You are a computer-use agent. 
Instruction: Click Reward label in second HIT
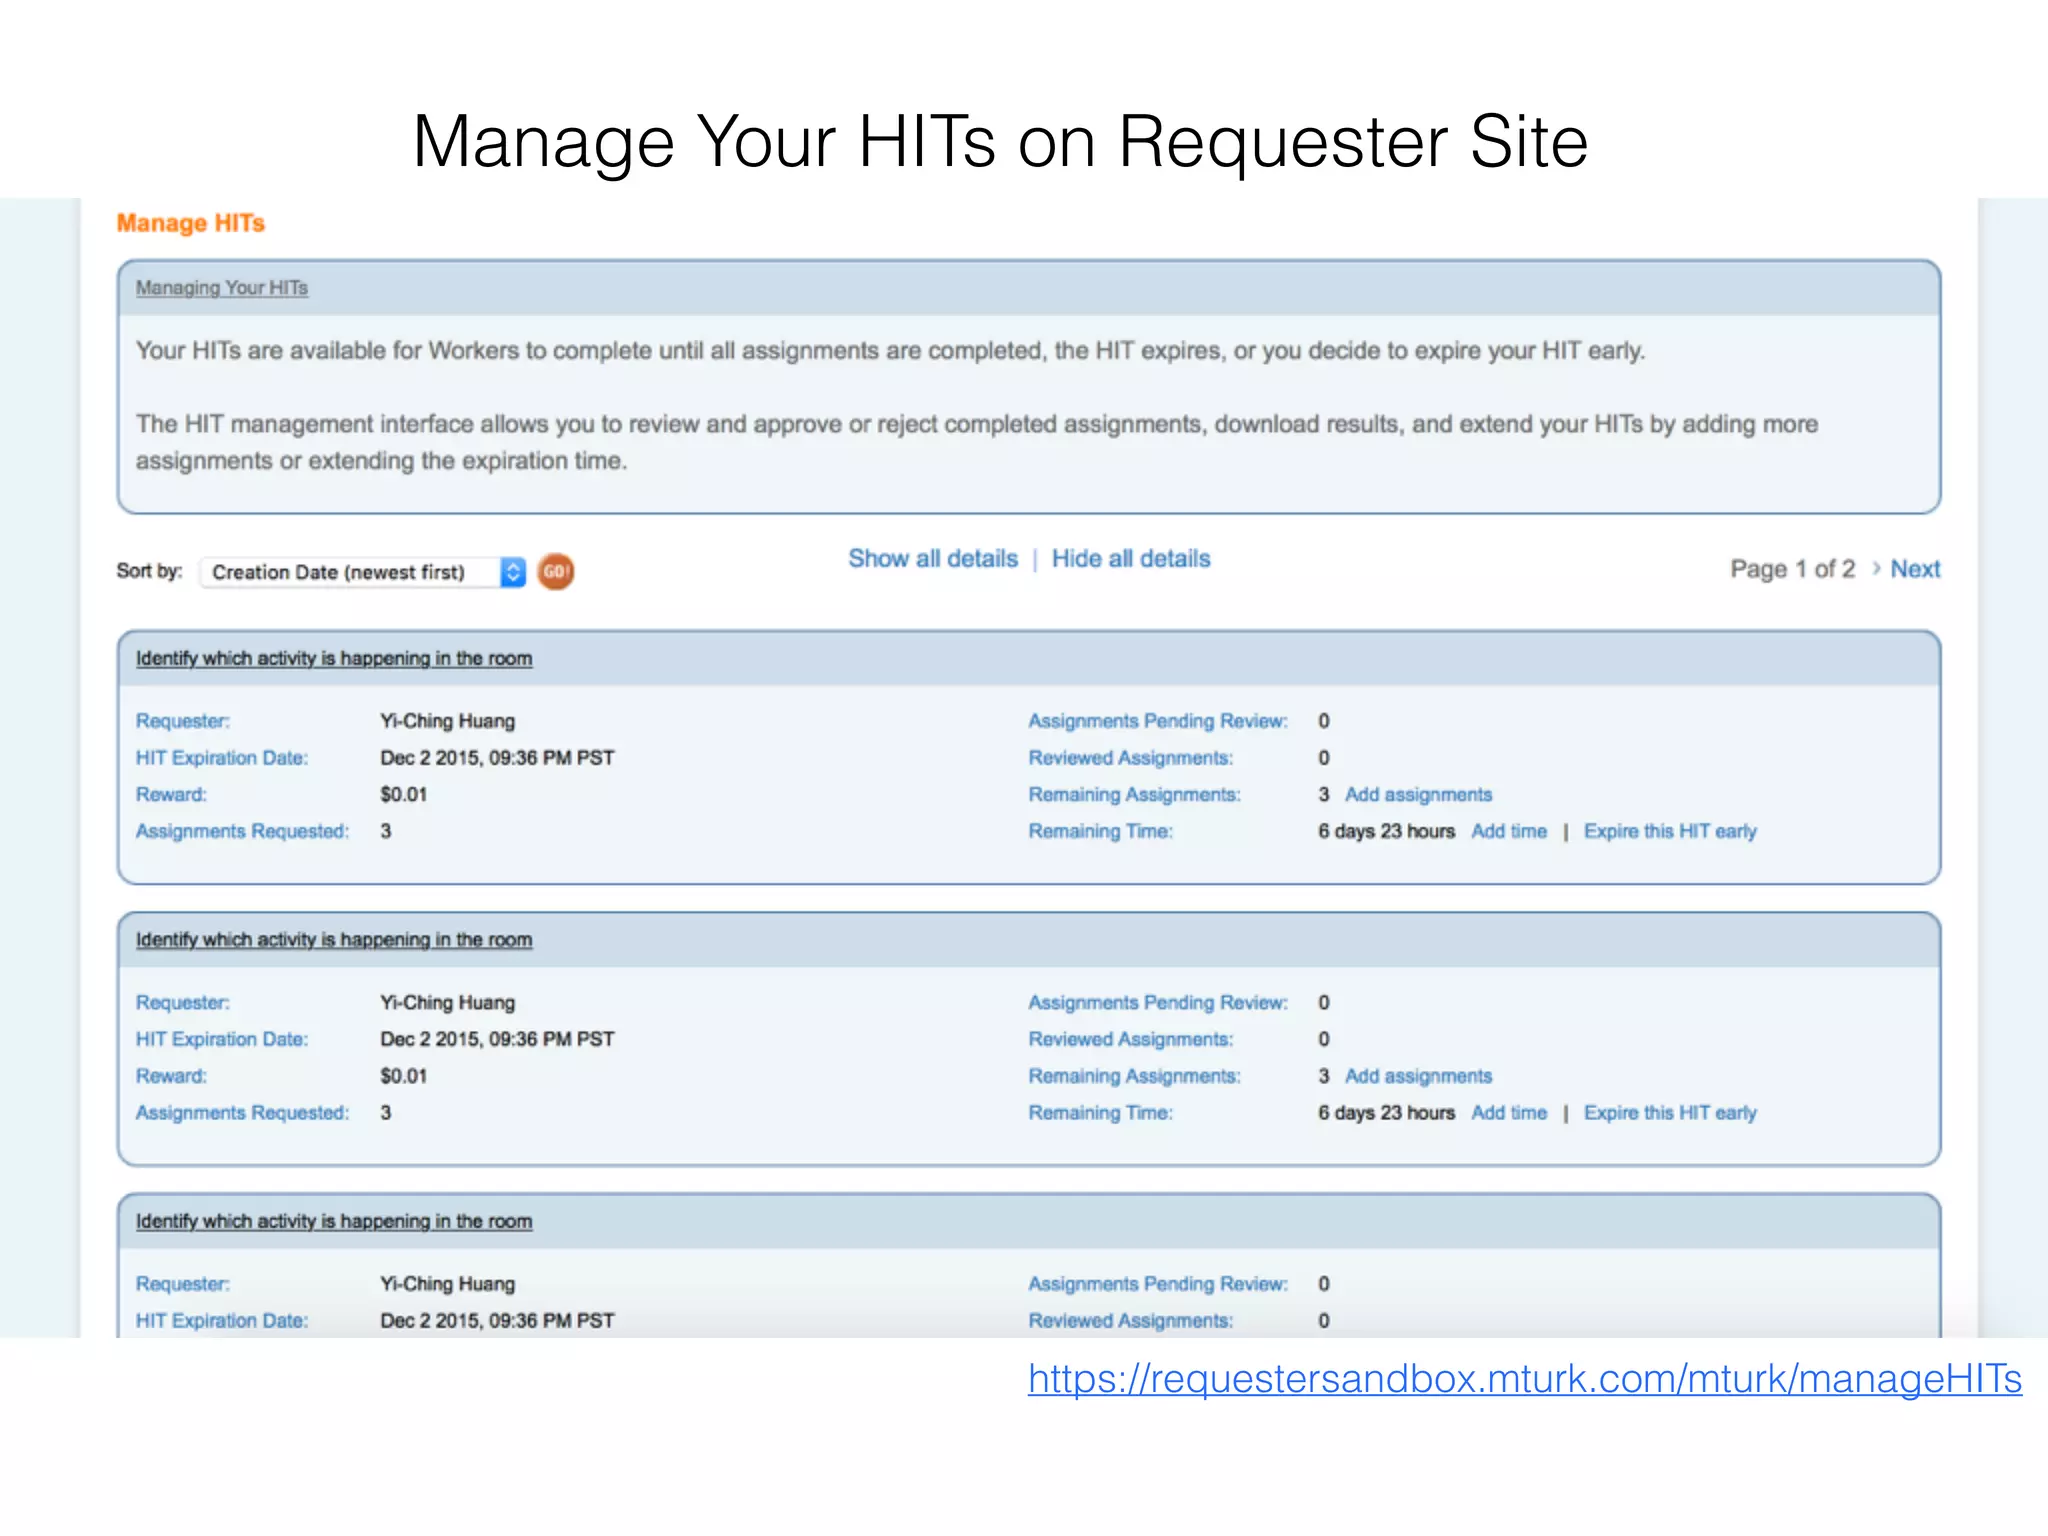point(172,1077)
